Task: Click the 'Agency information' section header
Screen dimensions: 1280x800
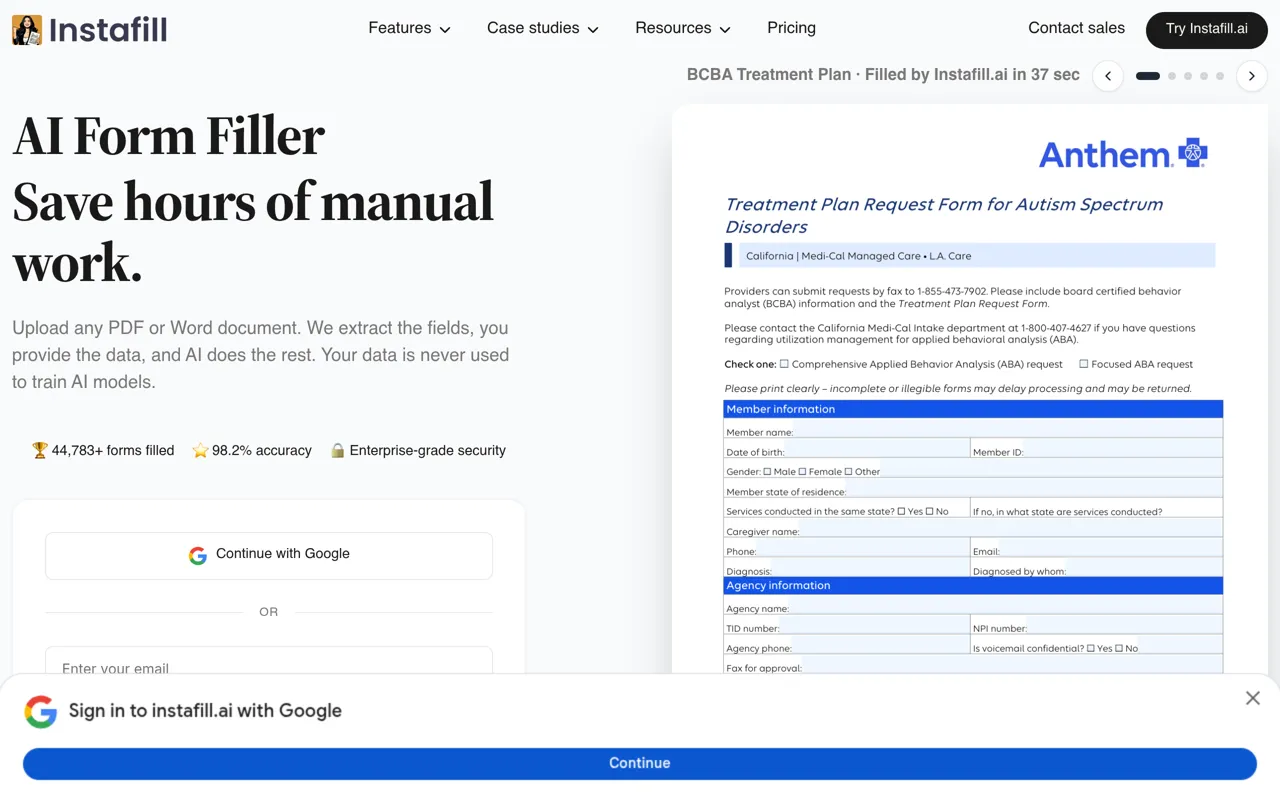Action: pyautogui.click(x=973, y=585)
